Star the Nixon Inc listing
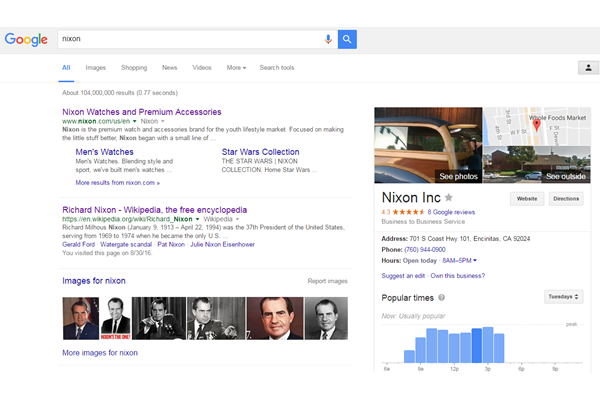Screen dimensions: 600x400 449,198
